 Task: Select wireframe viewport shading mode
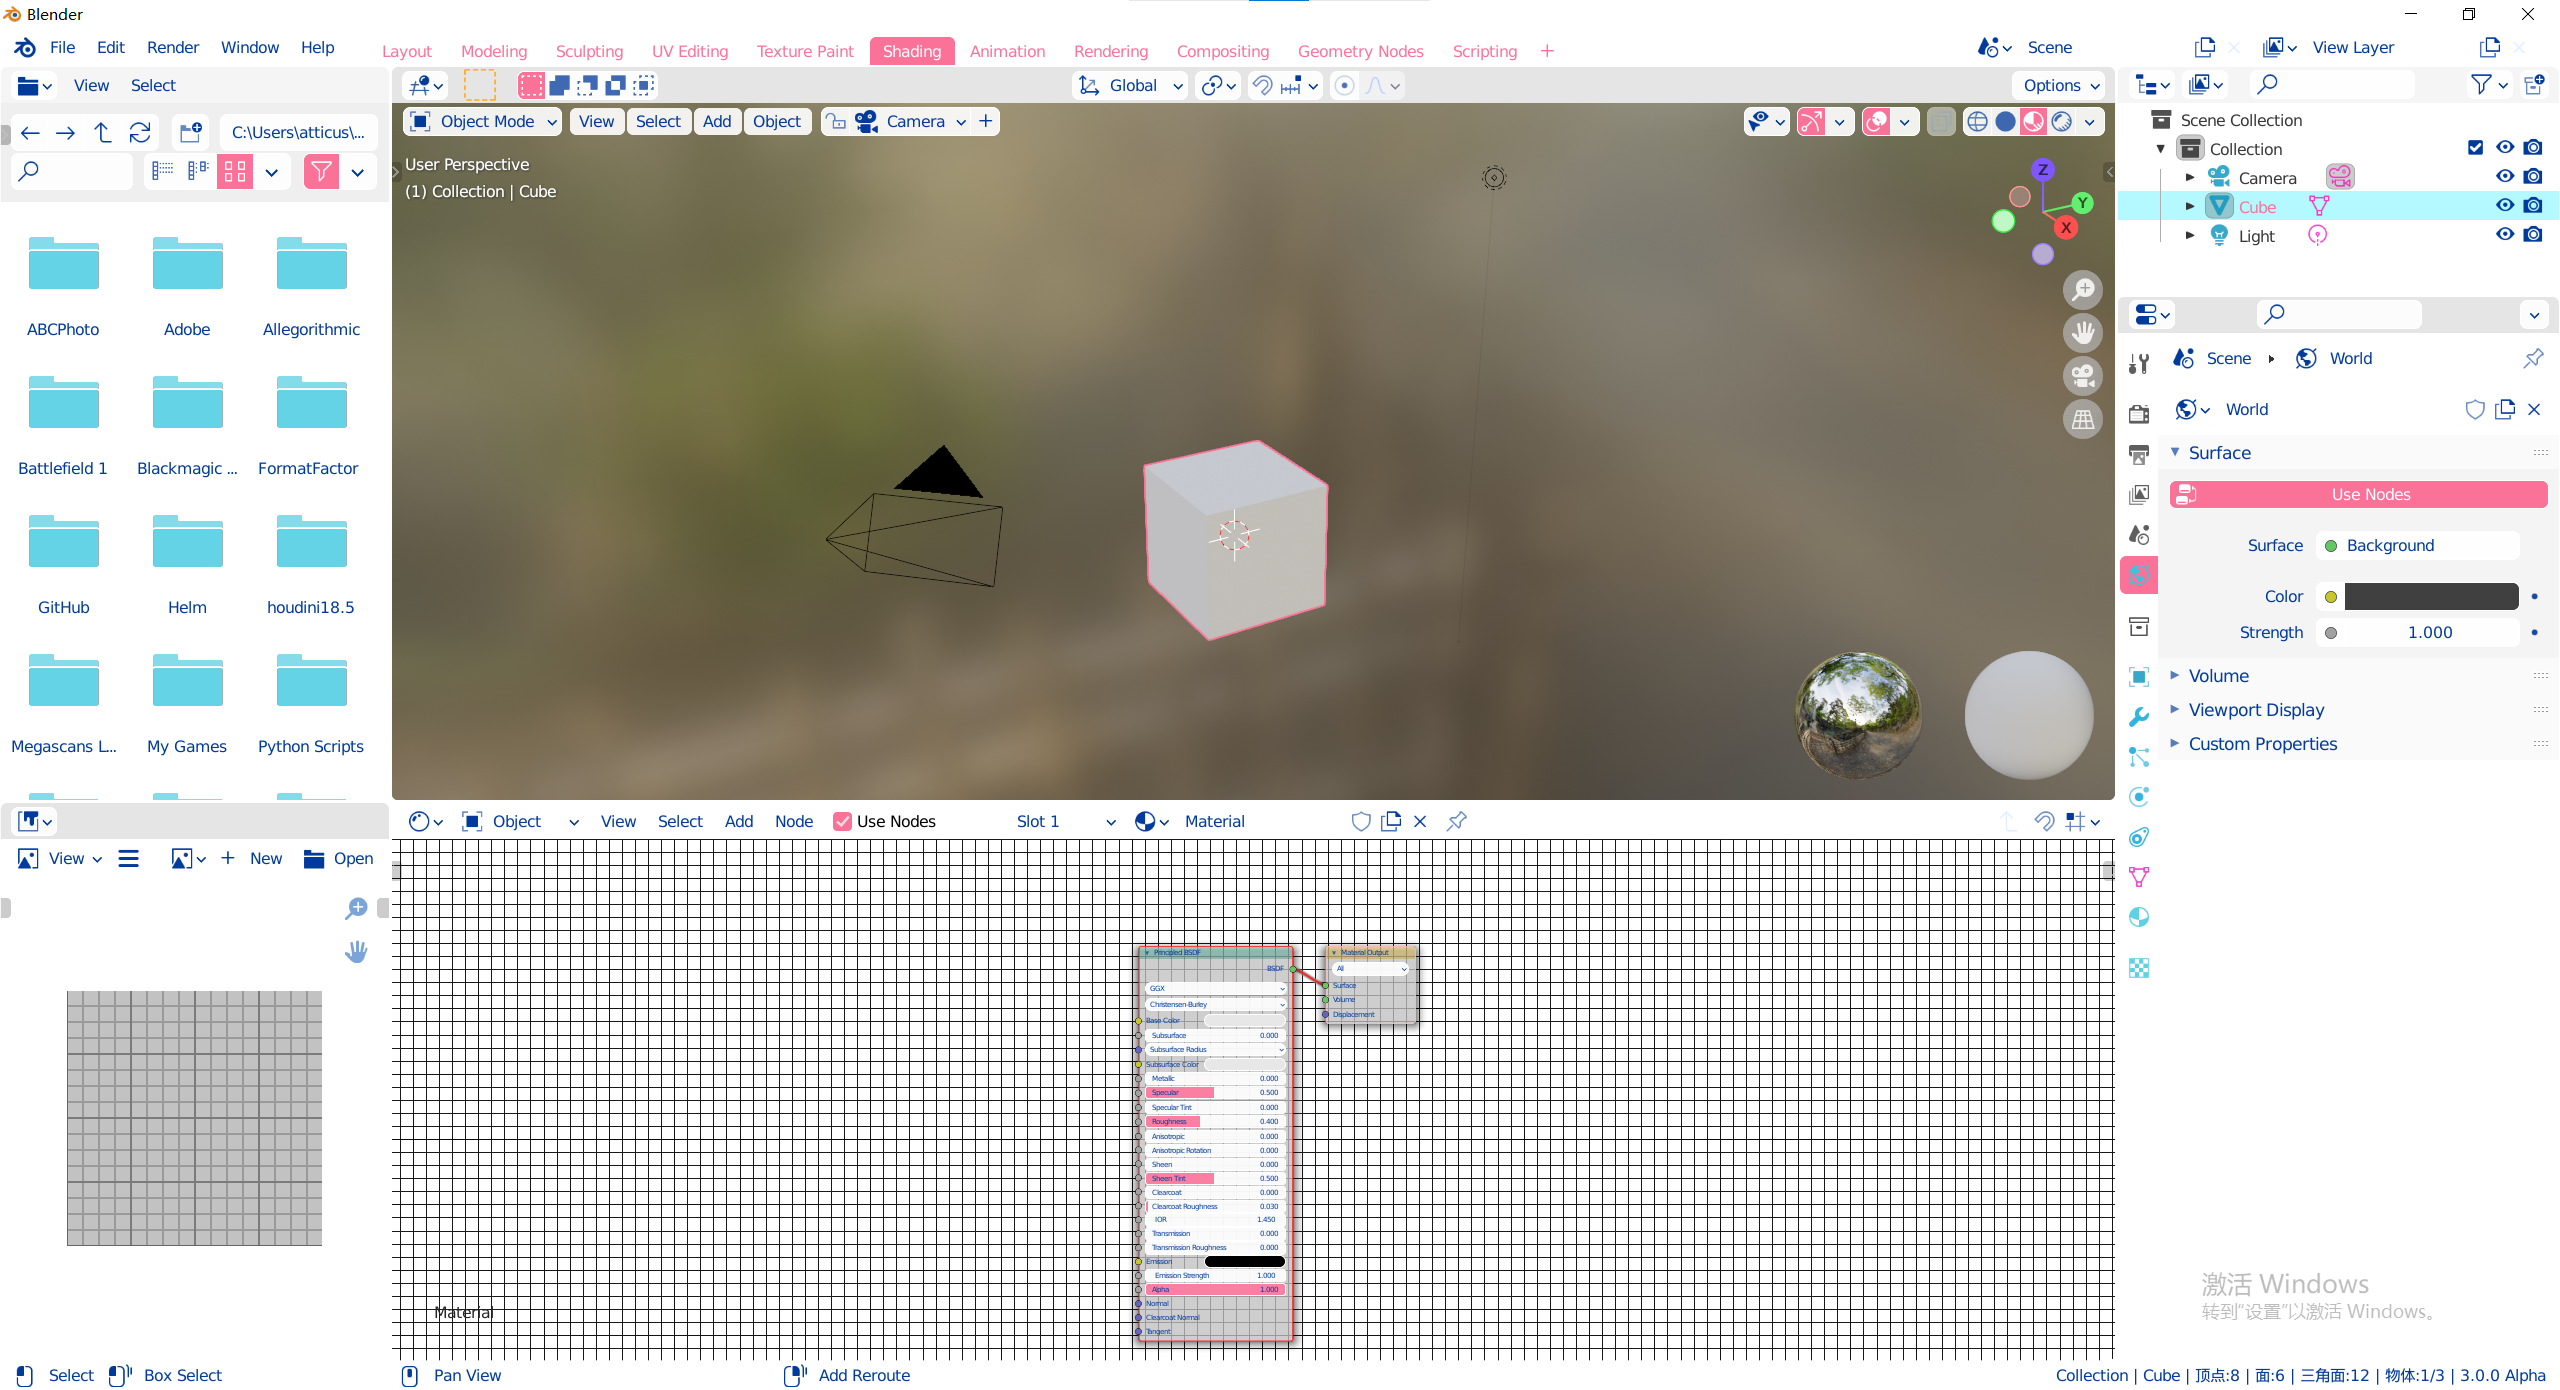click(x=1977, y=121)
